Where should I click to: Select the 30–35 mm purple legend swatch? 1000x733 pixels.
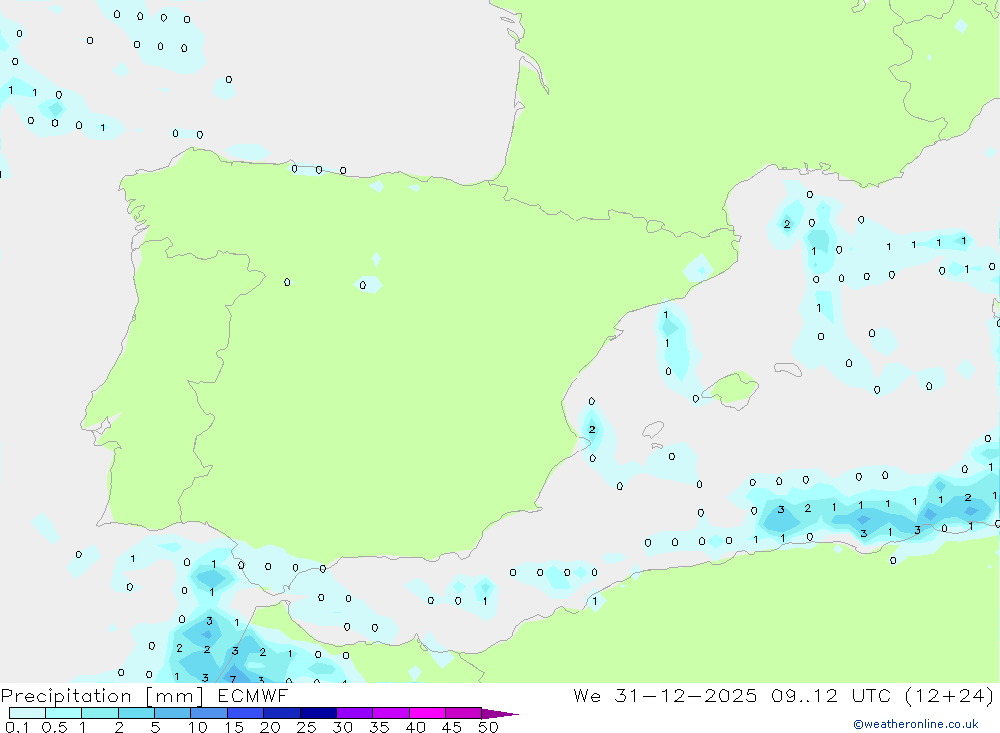(x=355, y=713)
